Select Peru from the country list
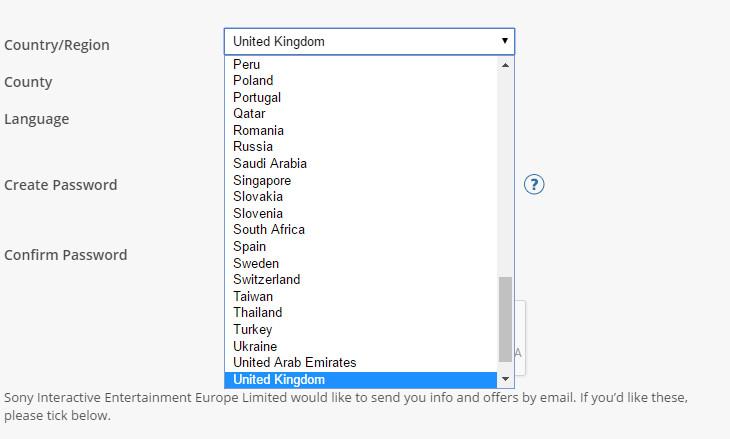The image size is (730, 439). (361, 64)
